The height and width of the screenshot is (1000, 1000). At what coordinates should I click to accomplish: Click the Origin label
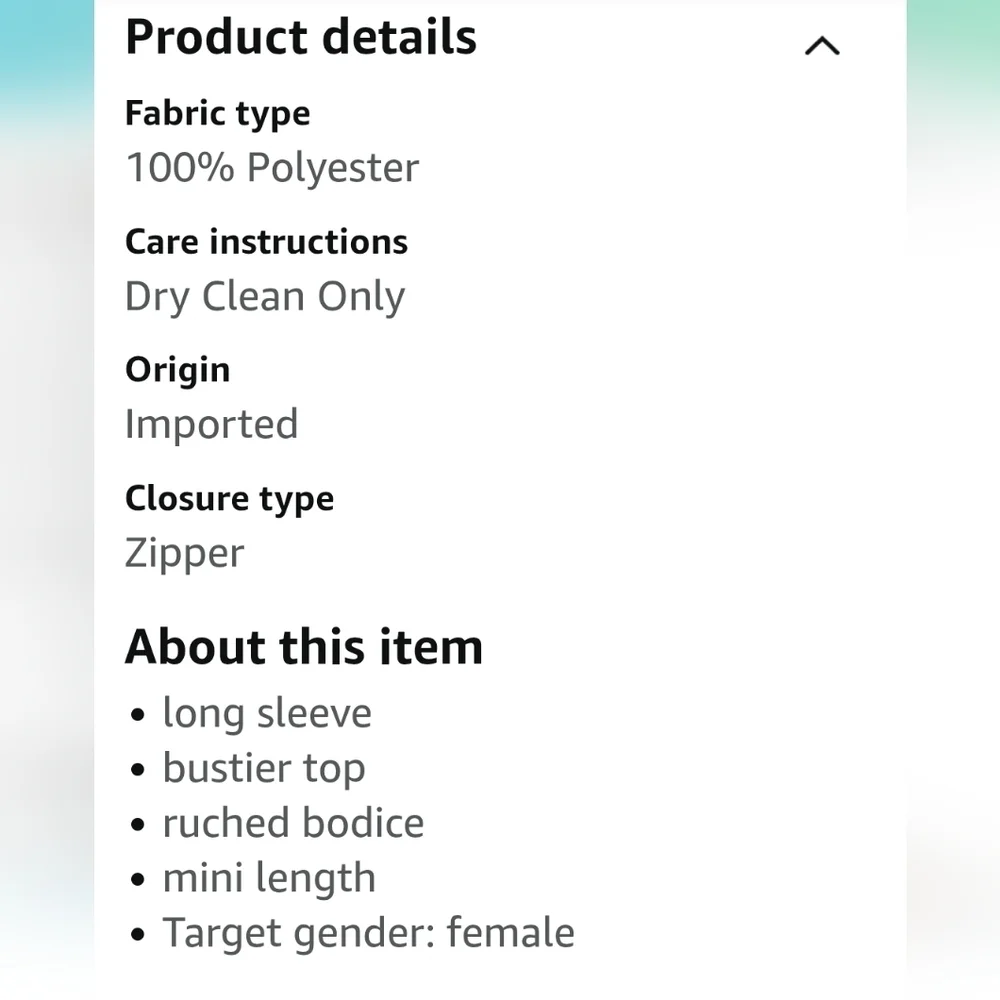coord(177,370)
